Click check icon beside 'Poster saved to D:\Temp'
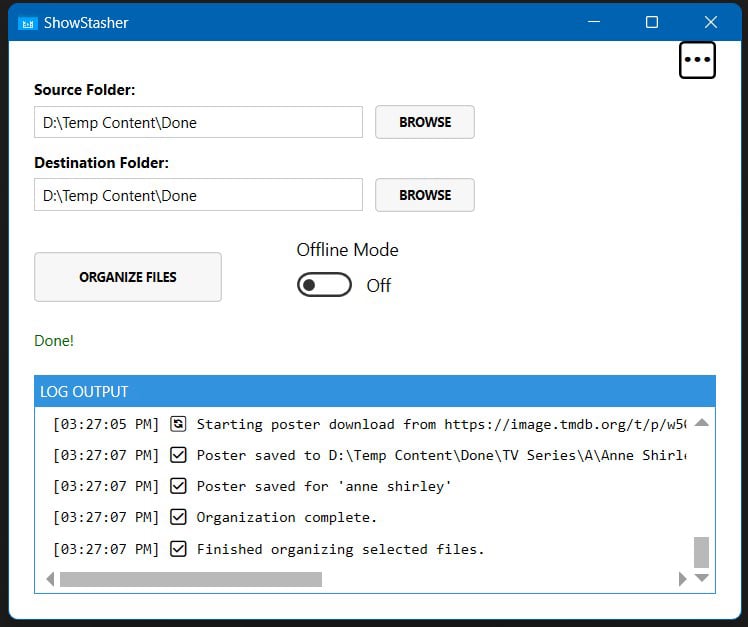 178,455
